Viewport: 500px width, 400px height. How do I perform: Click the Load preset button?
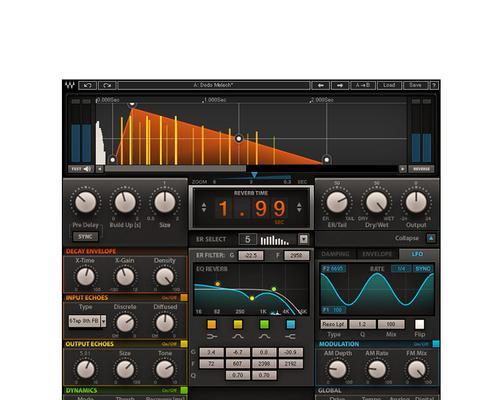(389, 86)
